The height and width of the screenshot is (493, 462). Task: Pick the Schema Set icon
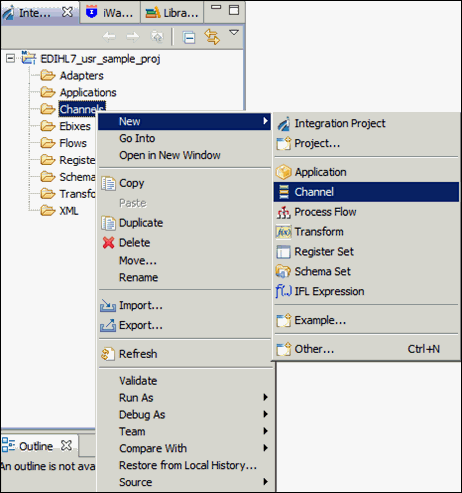[283, 271]
